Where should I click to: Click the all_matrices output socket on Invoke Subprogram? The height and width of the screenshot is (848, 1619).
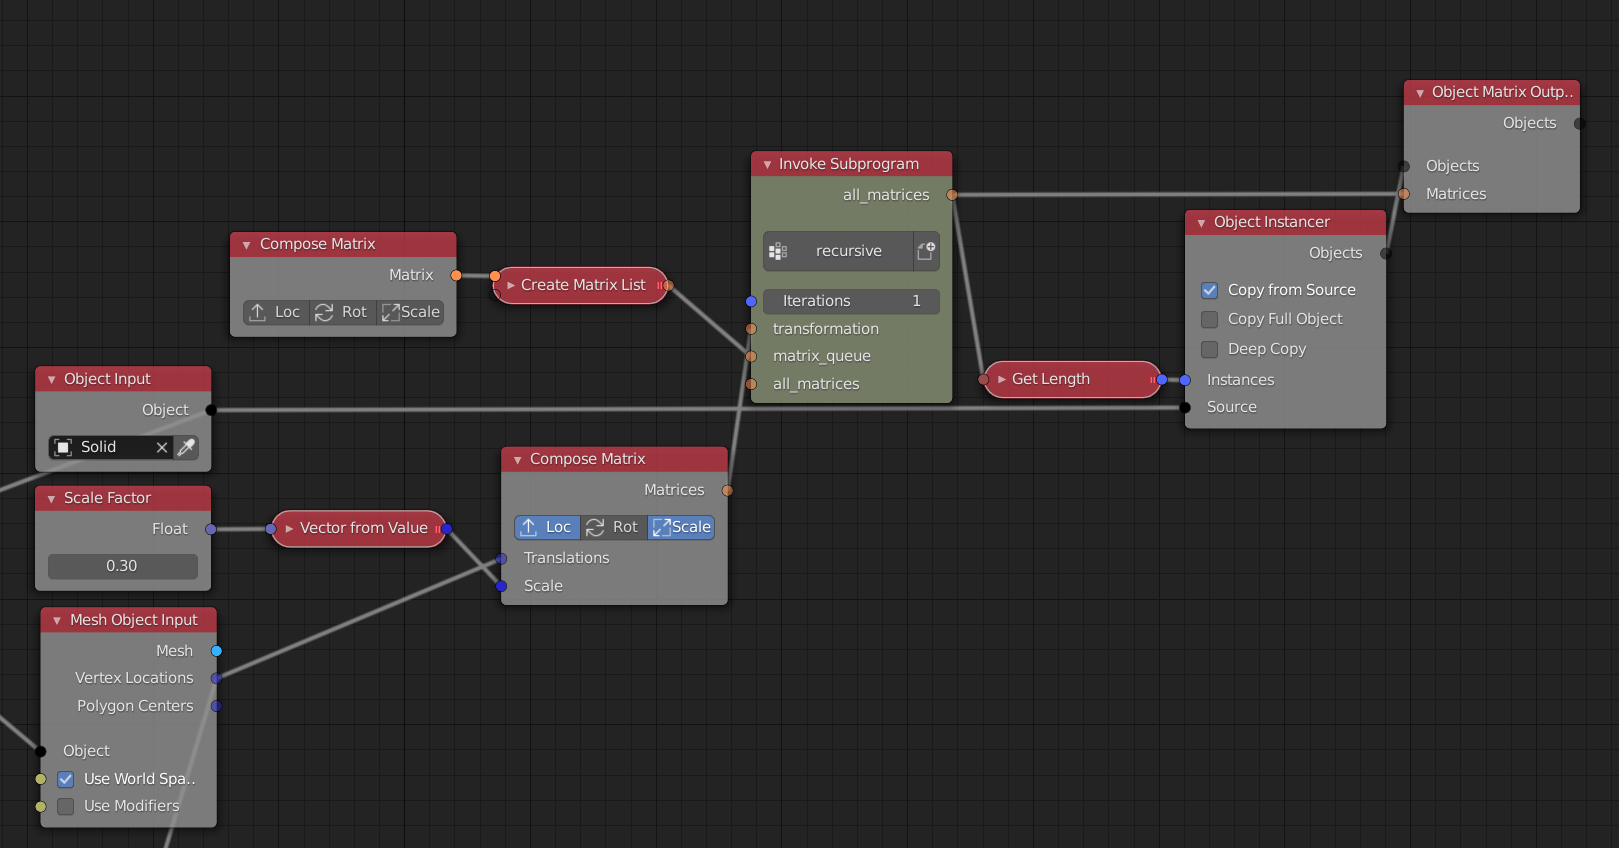pyautogui.click(x=952, y=195)
